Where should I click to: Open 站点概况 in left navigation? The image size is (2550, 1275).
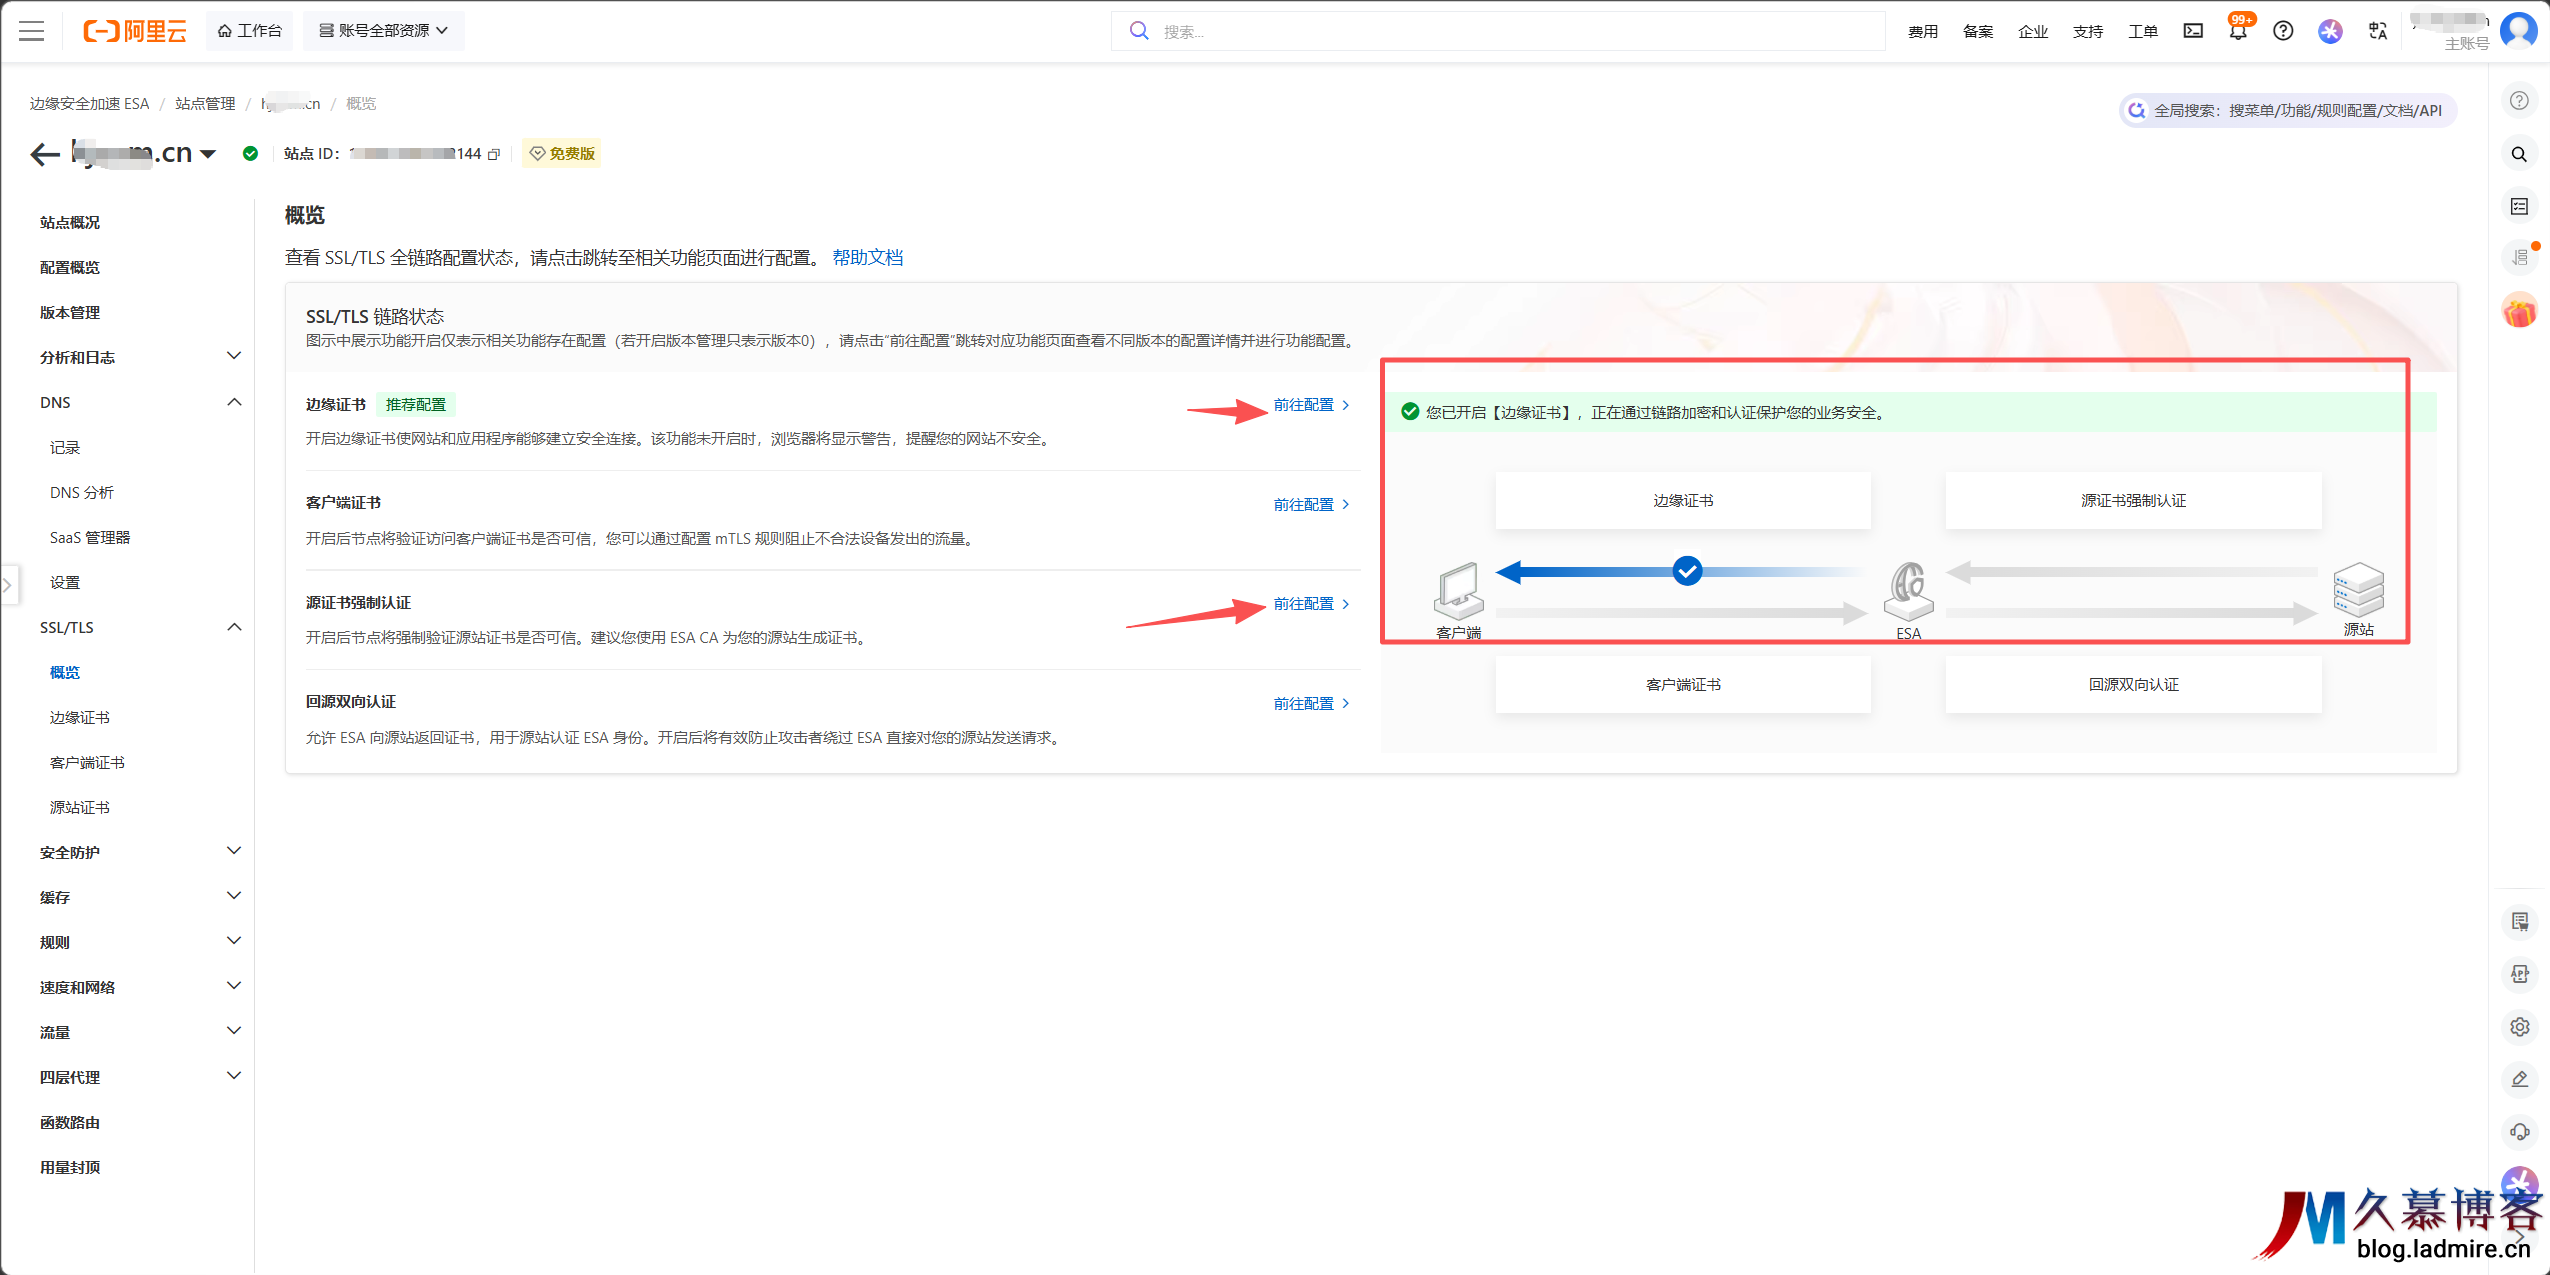[x=70, y=222]
